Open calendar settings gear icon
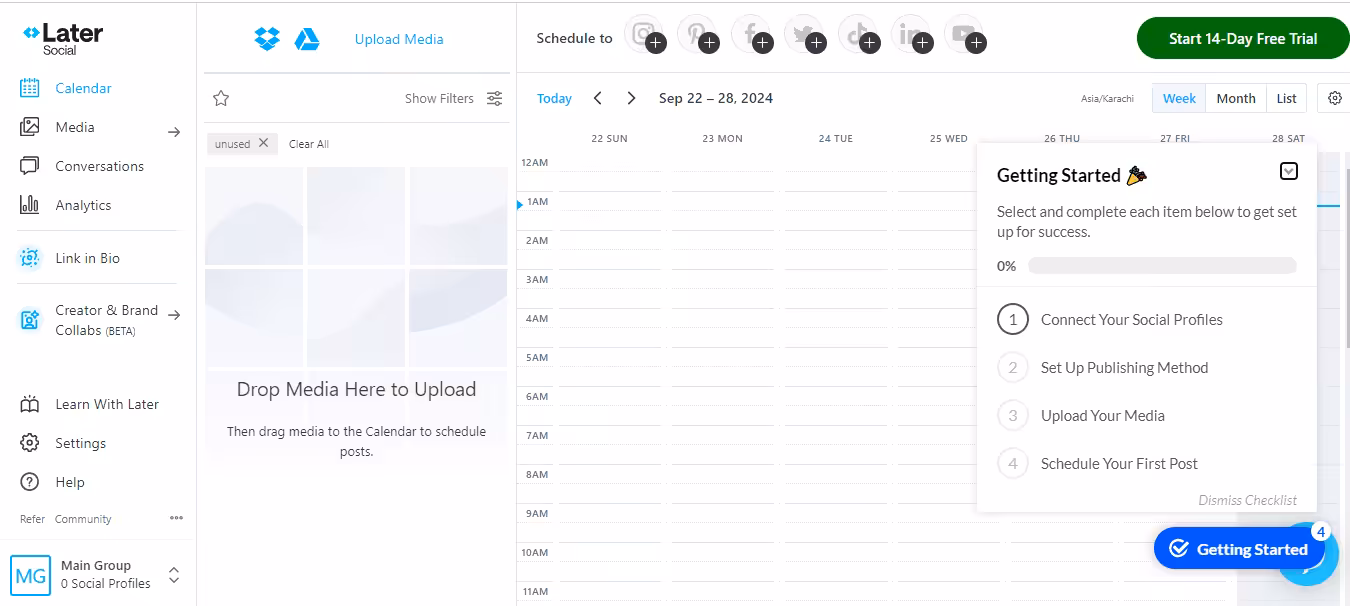 pyautogui.click(x=1335, y=98)
